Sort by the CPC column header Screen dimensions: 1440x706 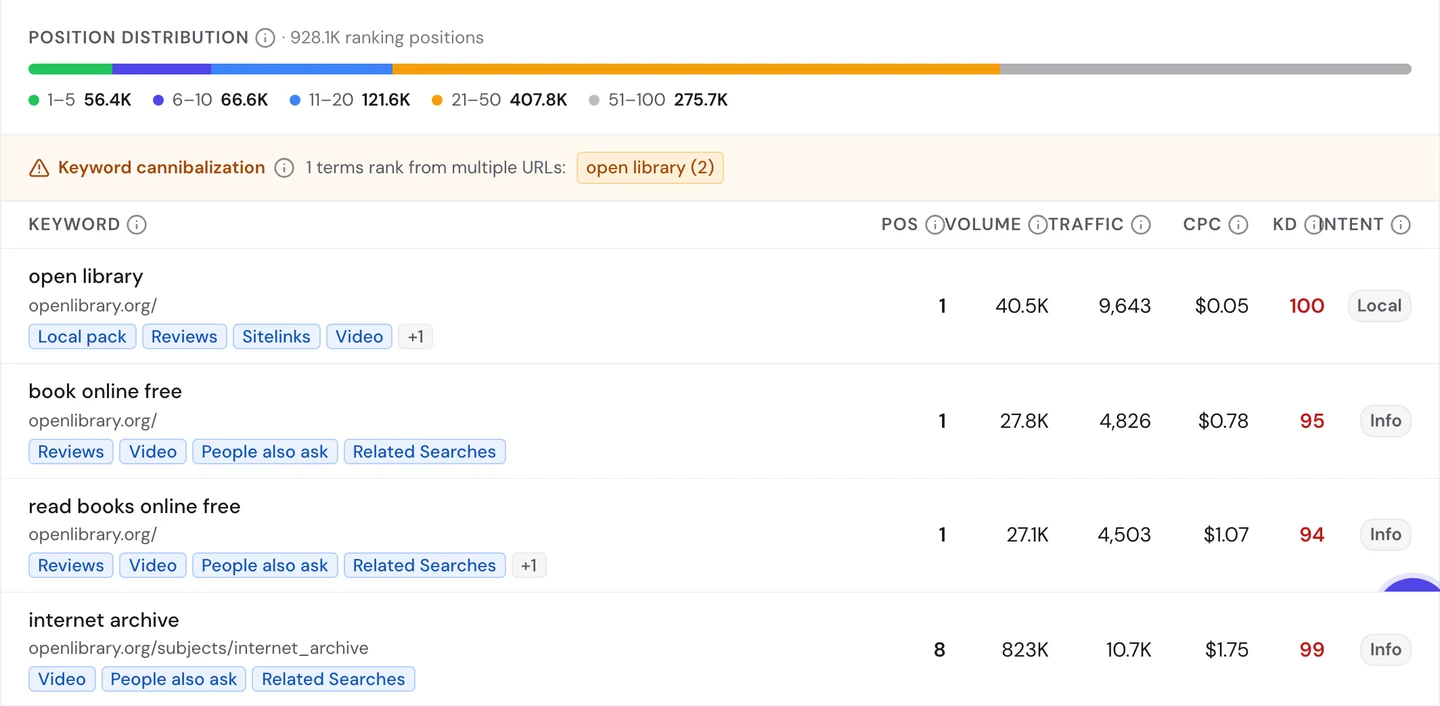[x=1202, y=225]
